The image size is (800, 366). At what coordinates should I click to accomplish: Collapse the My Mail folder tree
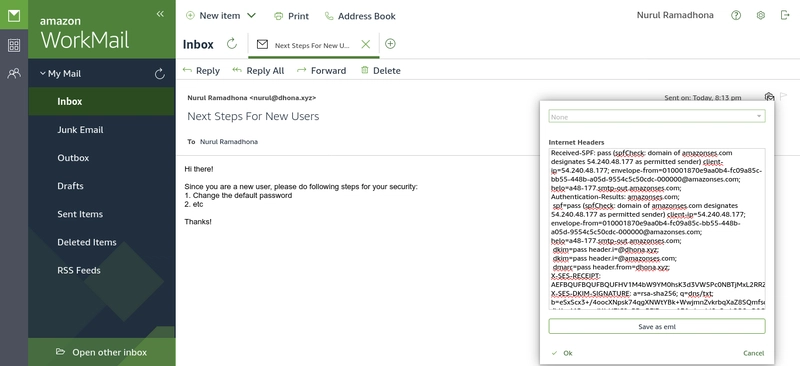pyautogui.click(x=43, y=74)
